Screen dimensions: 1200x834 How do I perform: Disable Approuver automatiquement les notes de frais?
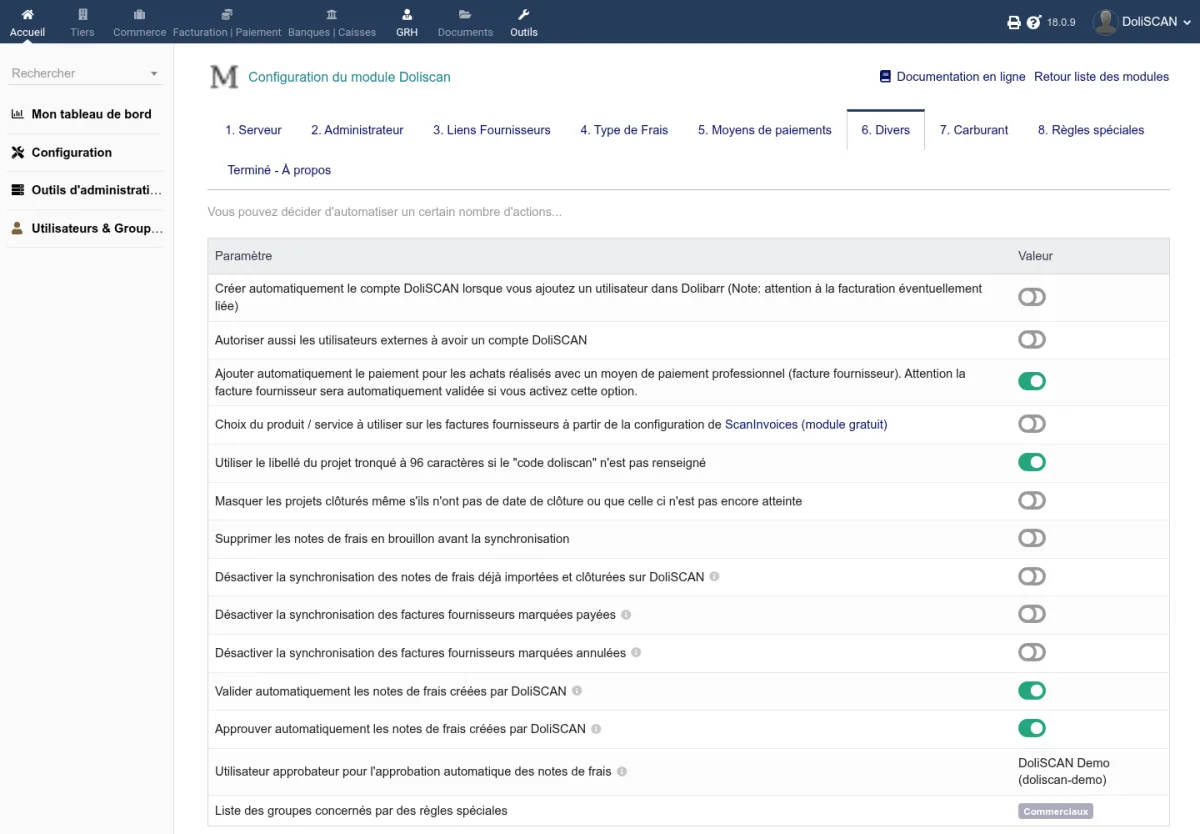tap(1032, 728)
